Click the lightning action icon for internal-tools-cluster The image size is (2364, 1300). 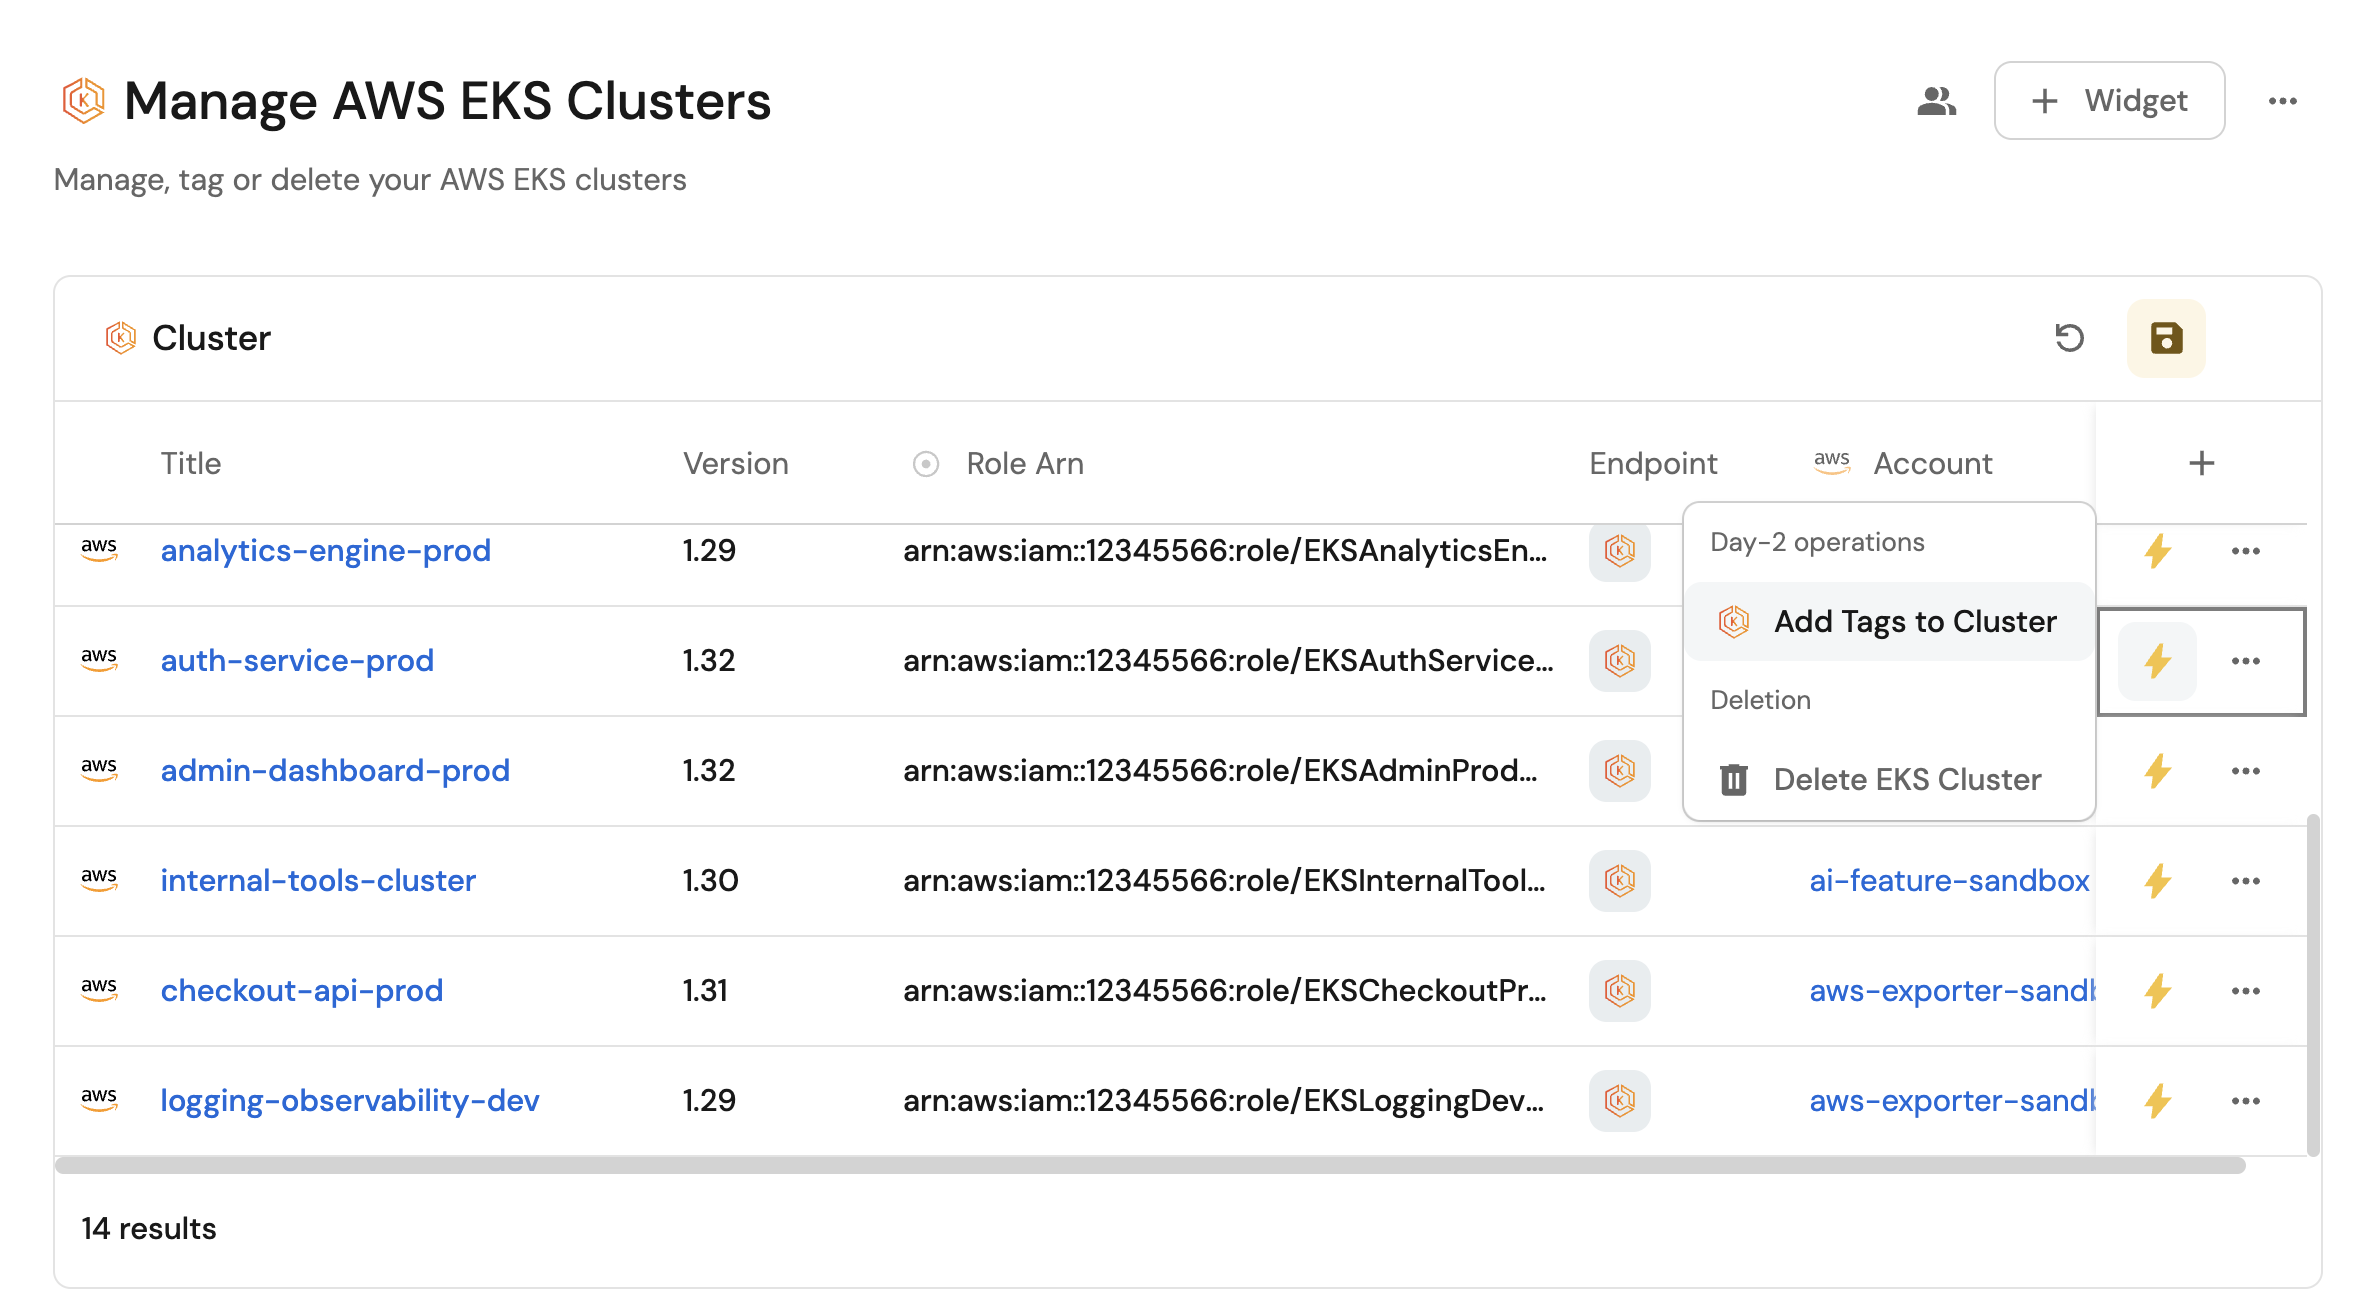pos(2157,881)
